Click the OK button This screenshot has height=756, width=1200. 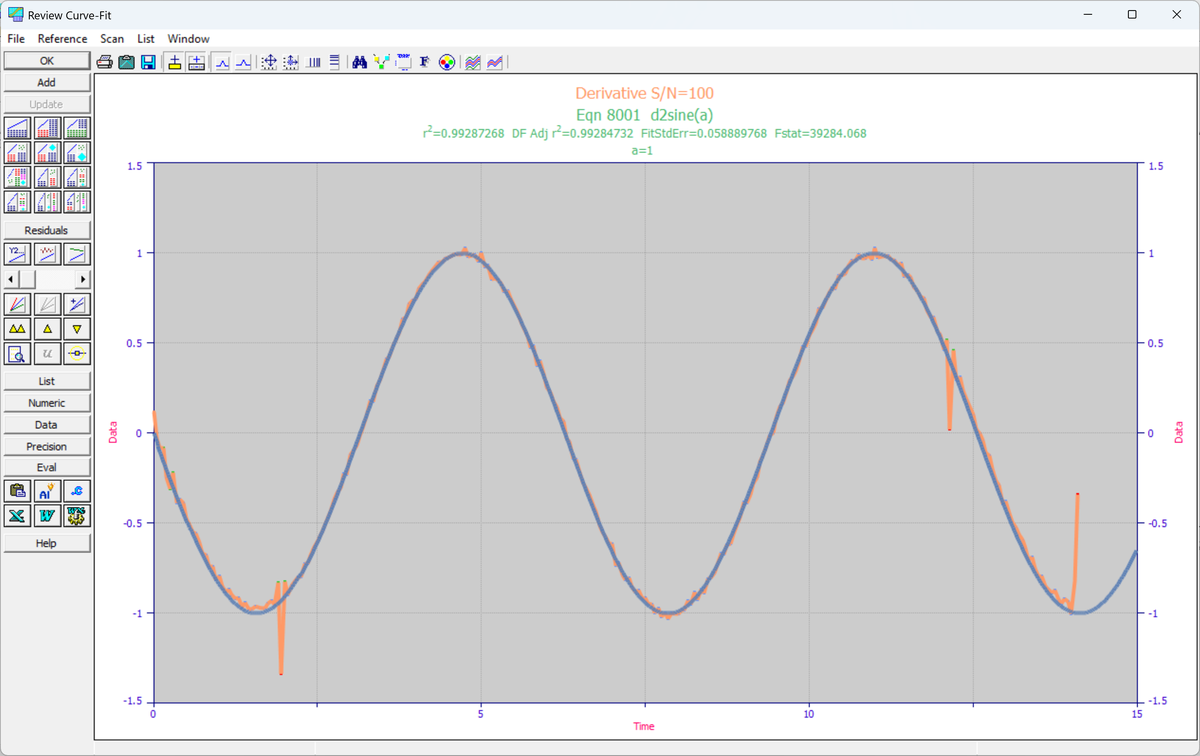click(x=47, y=61)
